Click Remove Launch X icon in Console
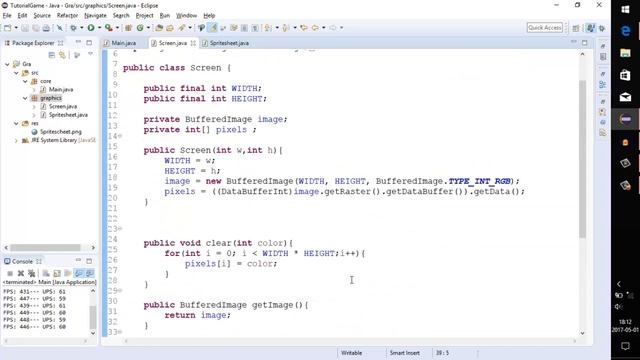Image resolution: width=640 pixels, height=360 pixels. [x=21, y=273]
